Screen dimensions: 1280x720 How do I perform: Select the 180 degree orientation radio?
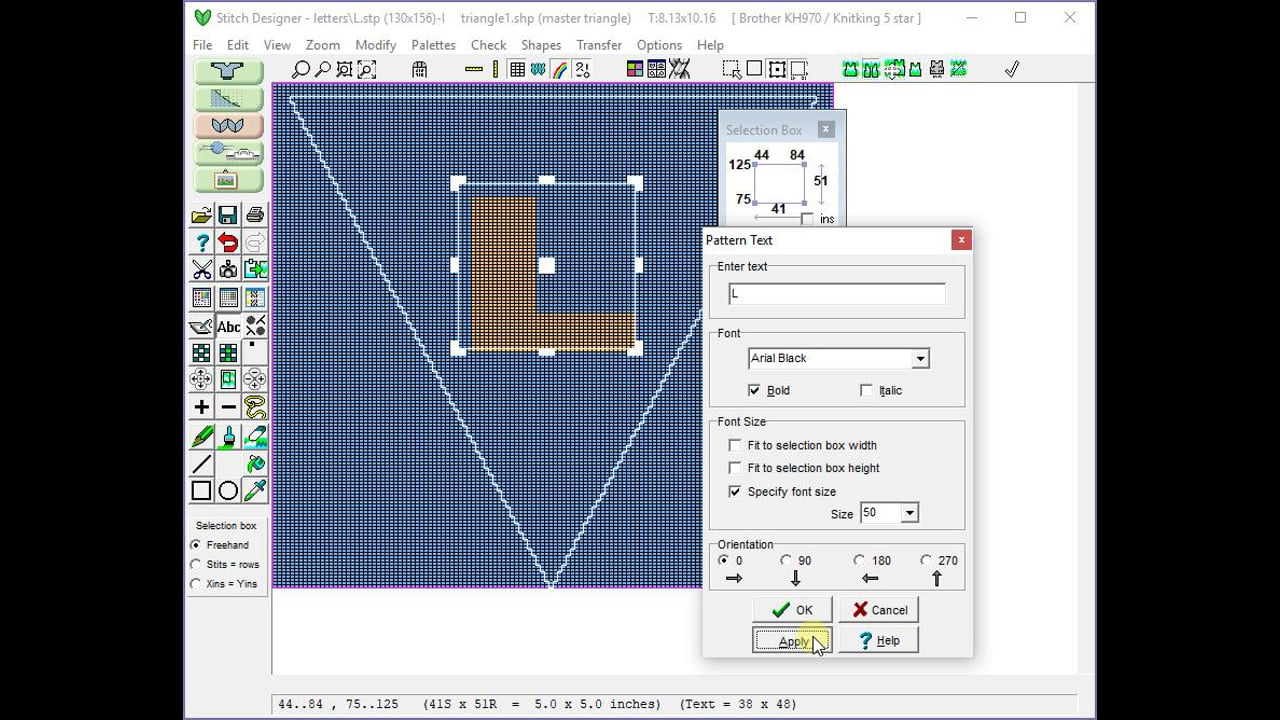coord(859,560)
